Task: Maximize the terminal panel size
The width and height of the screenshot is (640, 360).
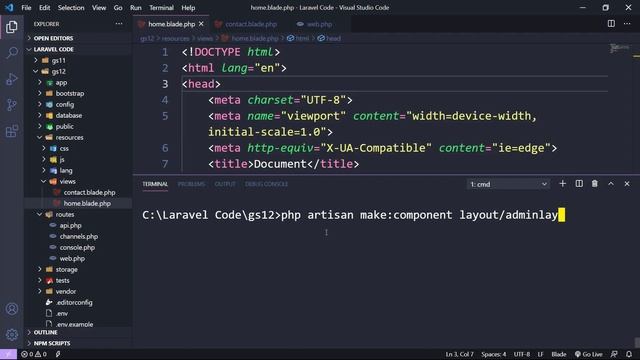Action: [x=611, y=184]
